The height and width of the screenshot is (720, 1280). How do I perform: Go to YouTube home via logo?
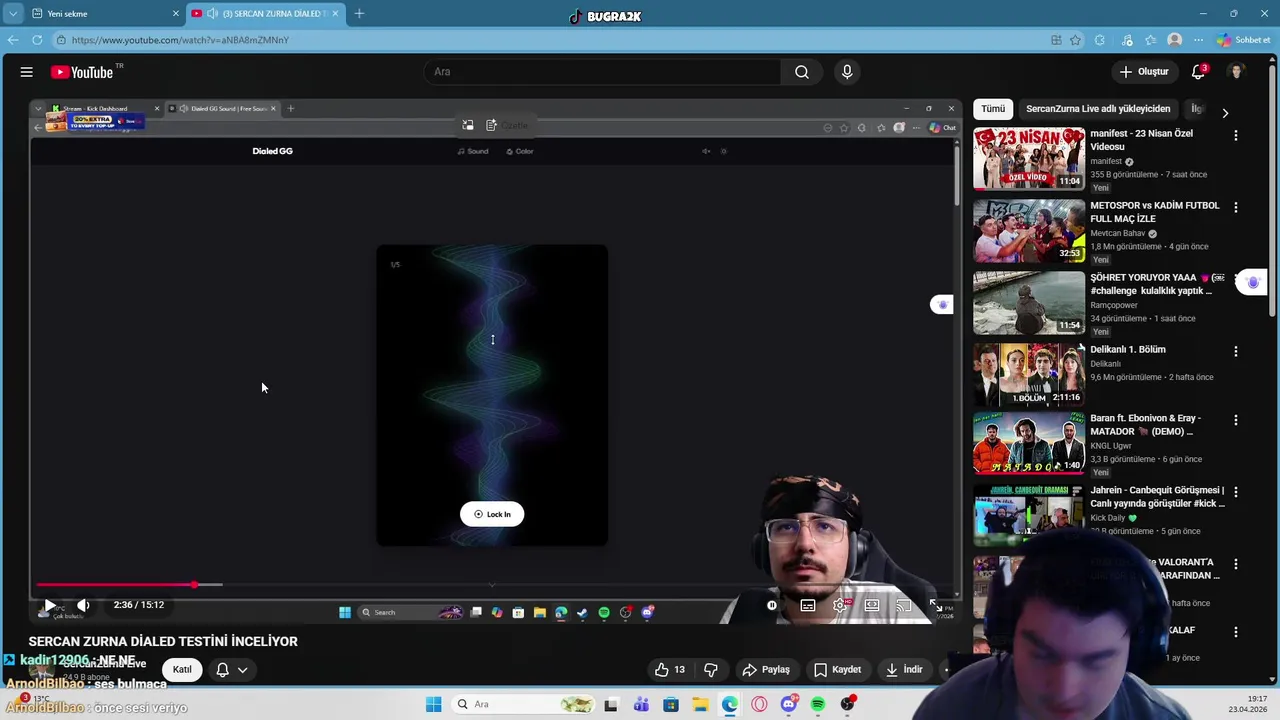[x=82, y=72]
